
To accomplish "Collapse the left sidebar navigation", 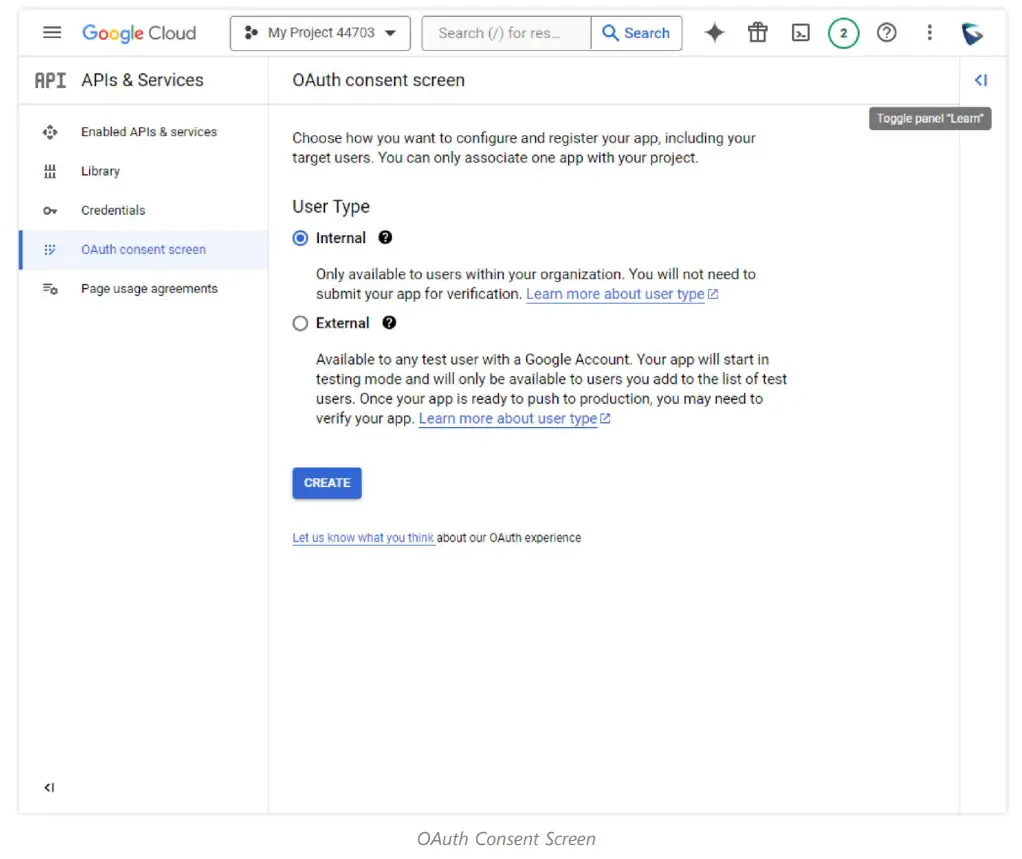I will 50,787.
